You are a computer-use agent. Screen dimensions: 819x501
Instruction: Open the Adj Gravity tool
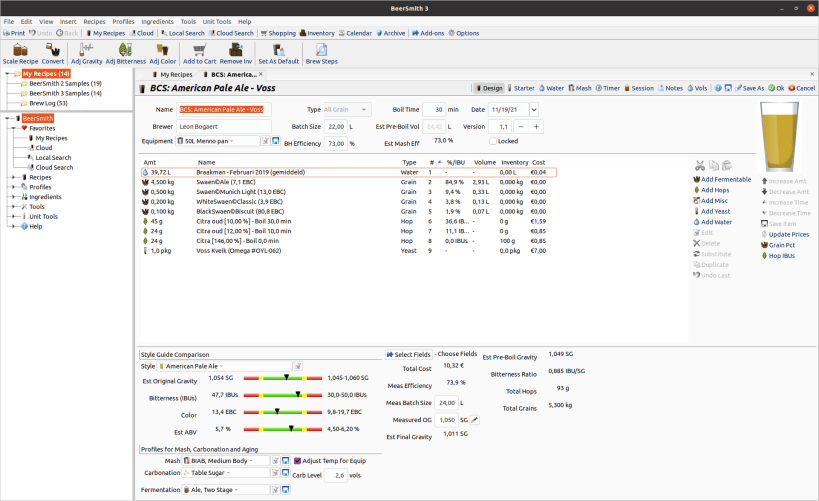(x=86, y=50)
